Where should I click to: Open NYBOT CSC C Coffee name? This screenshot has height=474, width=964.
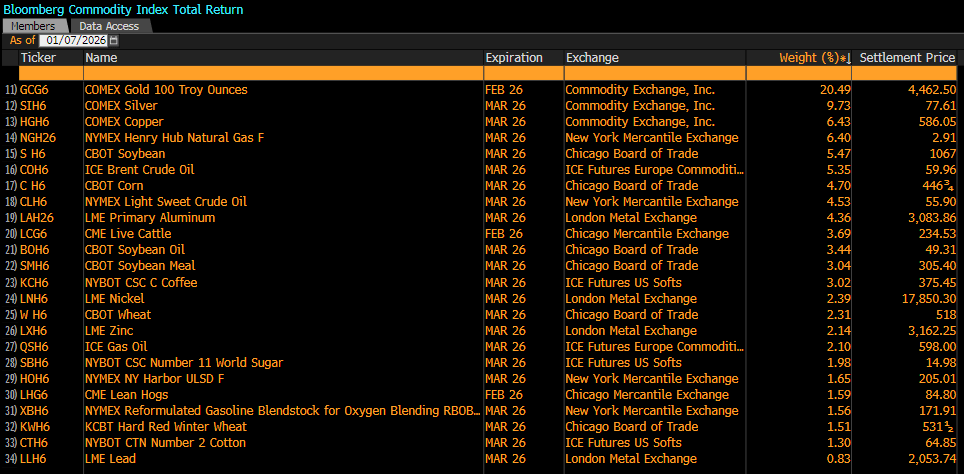click(x=141, y=283)
